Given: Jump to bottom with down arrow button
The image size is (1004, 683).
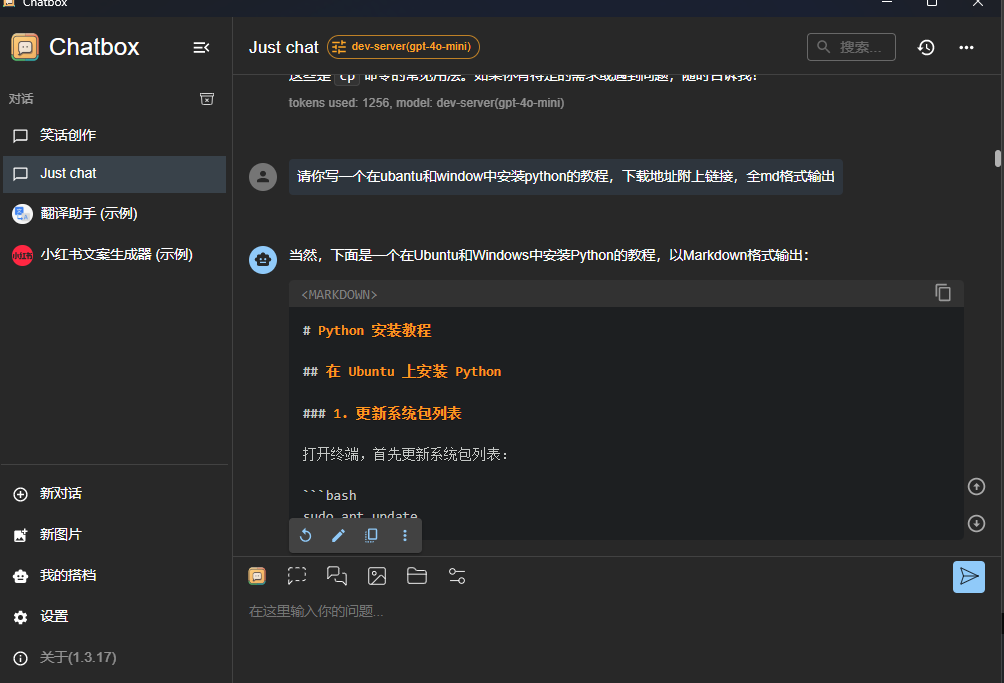Looking at the screenshot, I should tap(976, 524).
